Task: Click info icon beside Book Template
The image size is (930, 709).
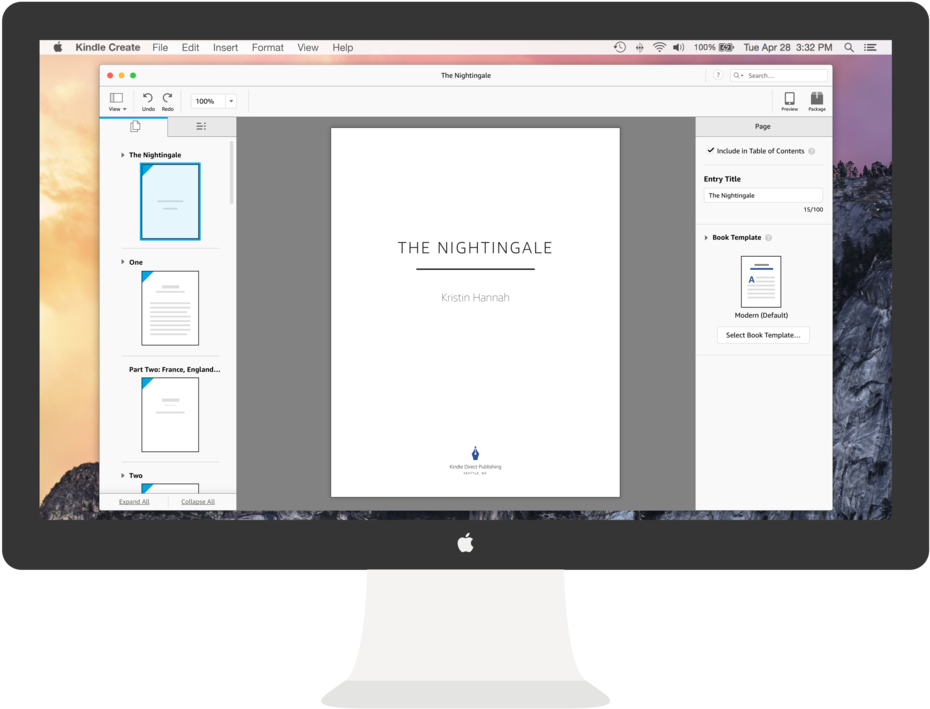Action: pyautogui.click(x=769, y=238)
